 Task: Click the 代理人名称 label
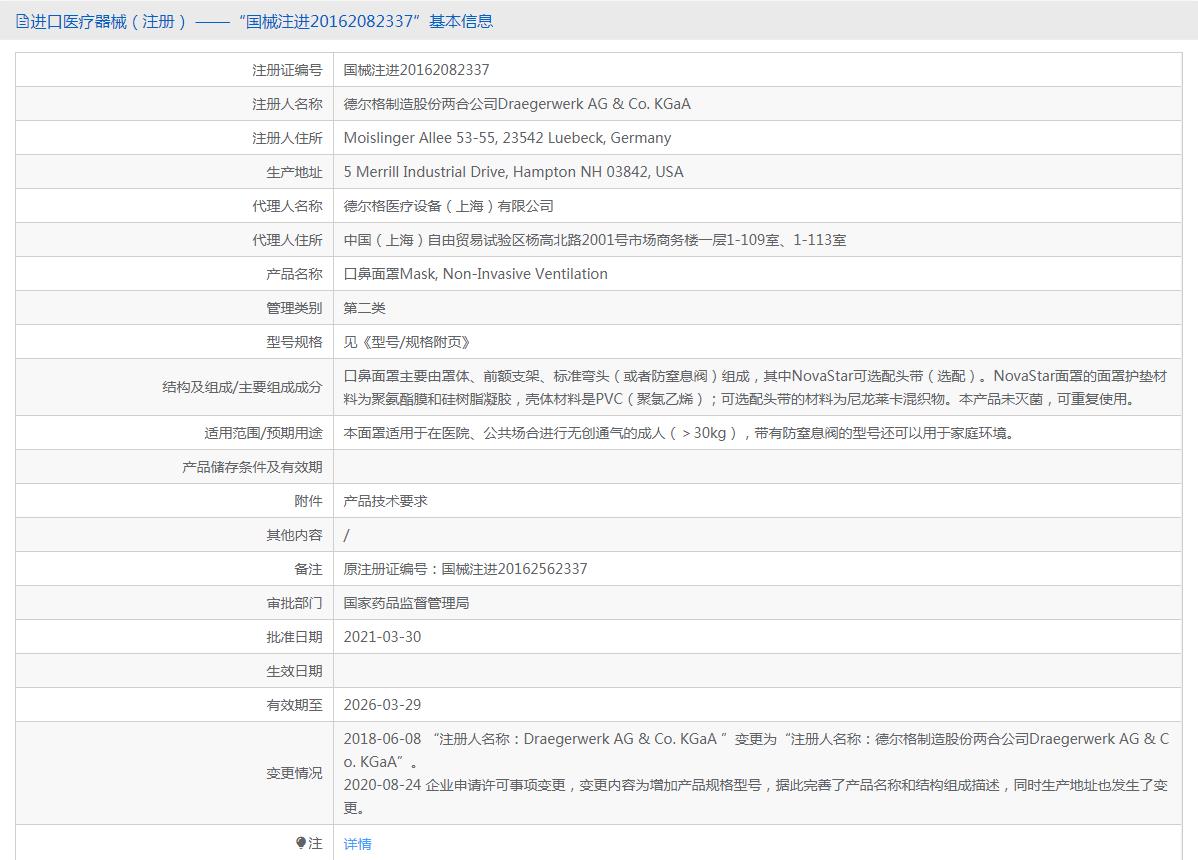click(287, 205)
